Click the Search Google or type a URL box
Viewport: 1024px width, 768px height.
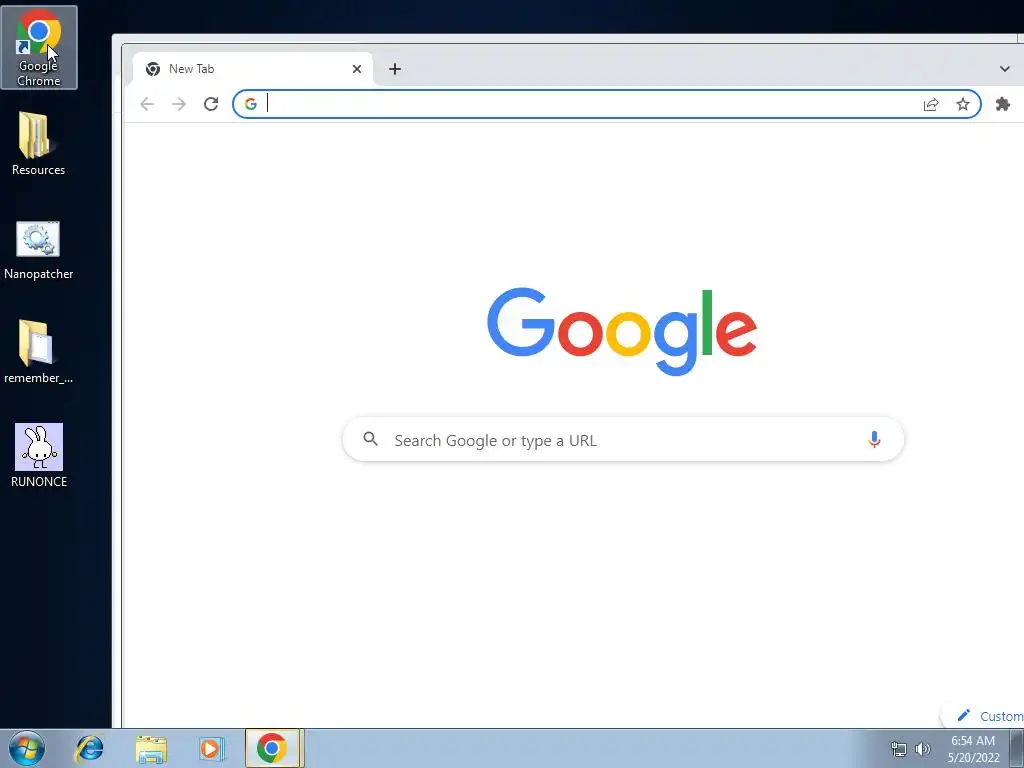624,440
